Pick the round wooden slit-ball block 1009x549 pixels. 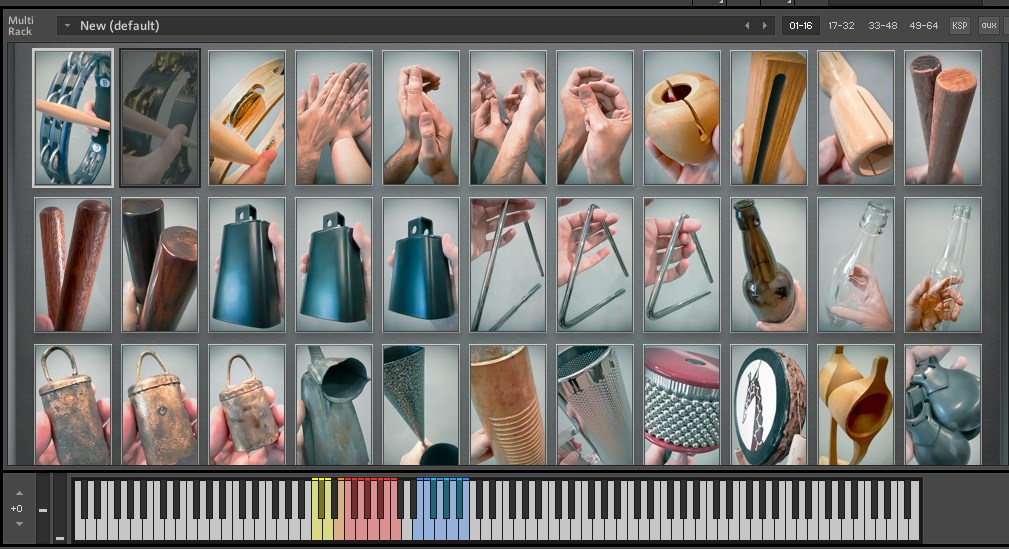(x=681, y=118)
